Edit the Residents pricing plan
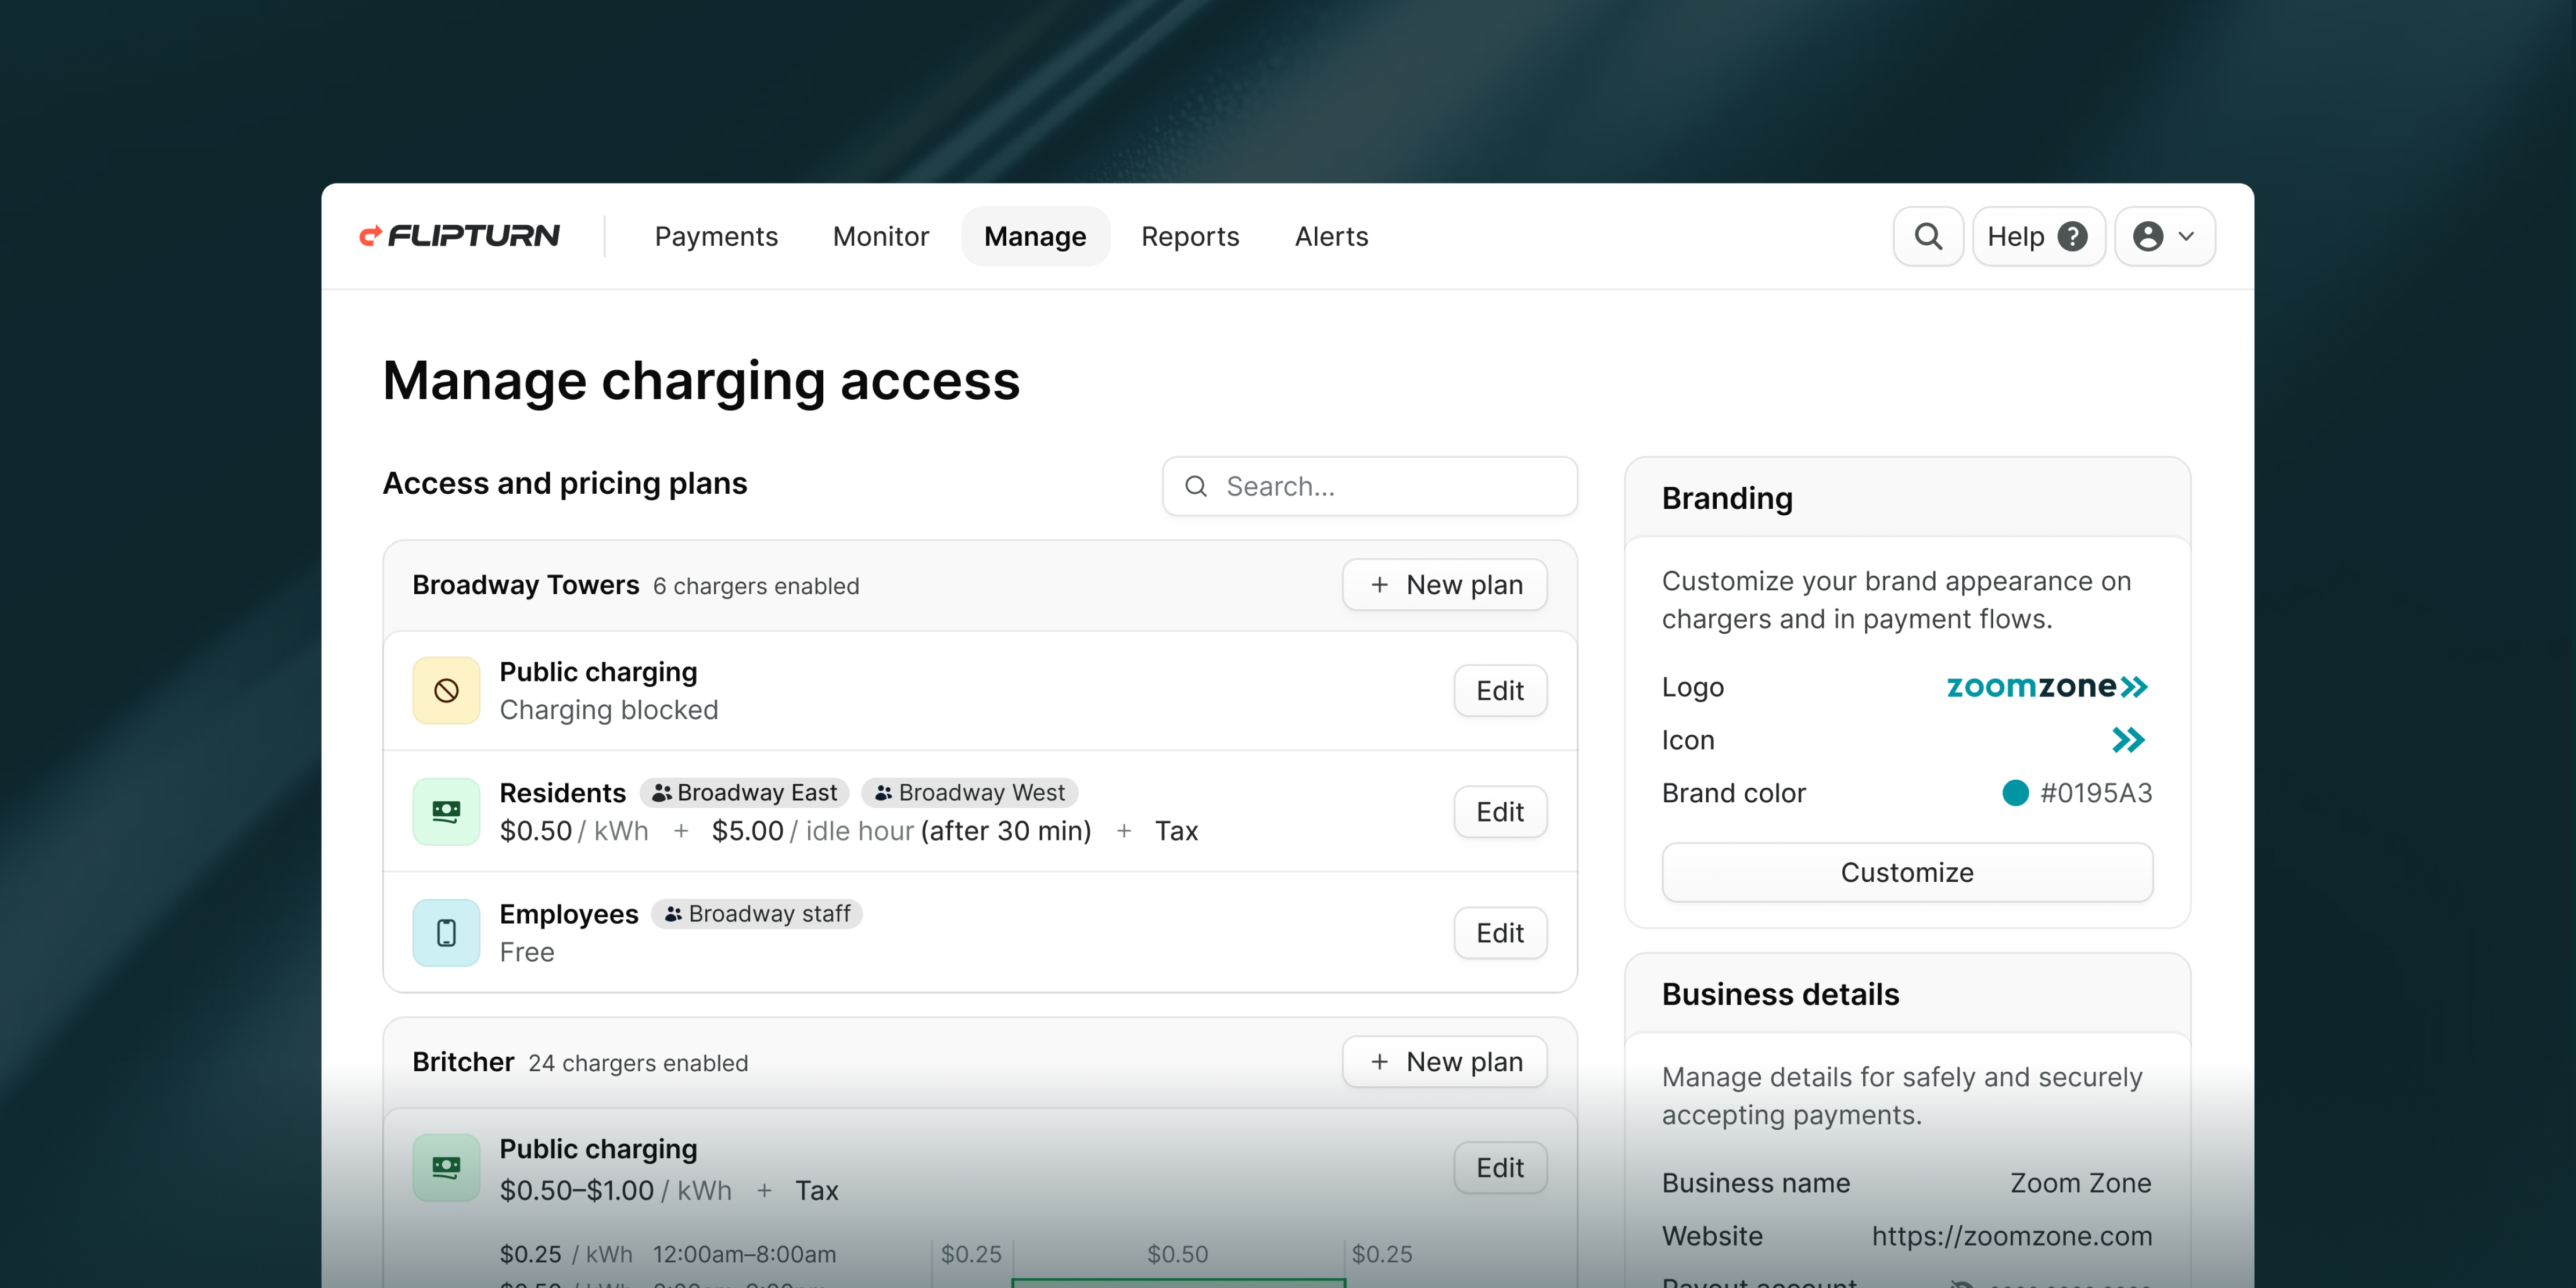This screenshot has height=1288, width=2576. click(x=1499, y=811)
